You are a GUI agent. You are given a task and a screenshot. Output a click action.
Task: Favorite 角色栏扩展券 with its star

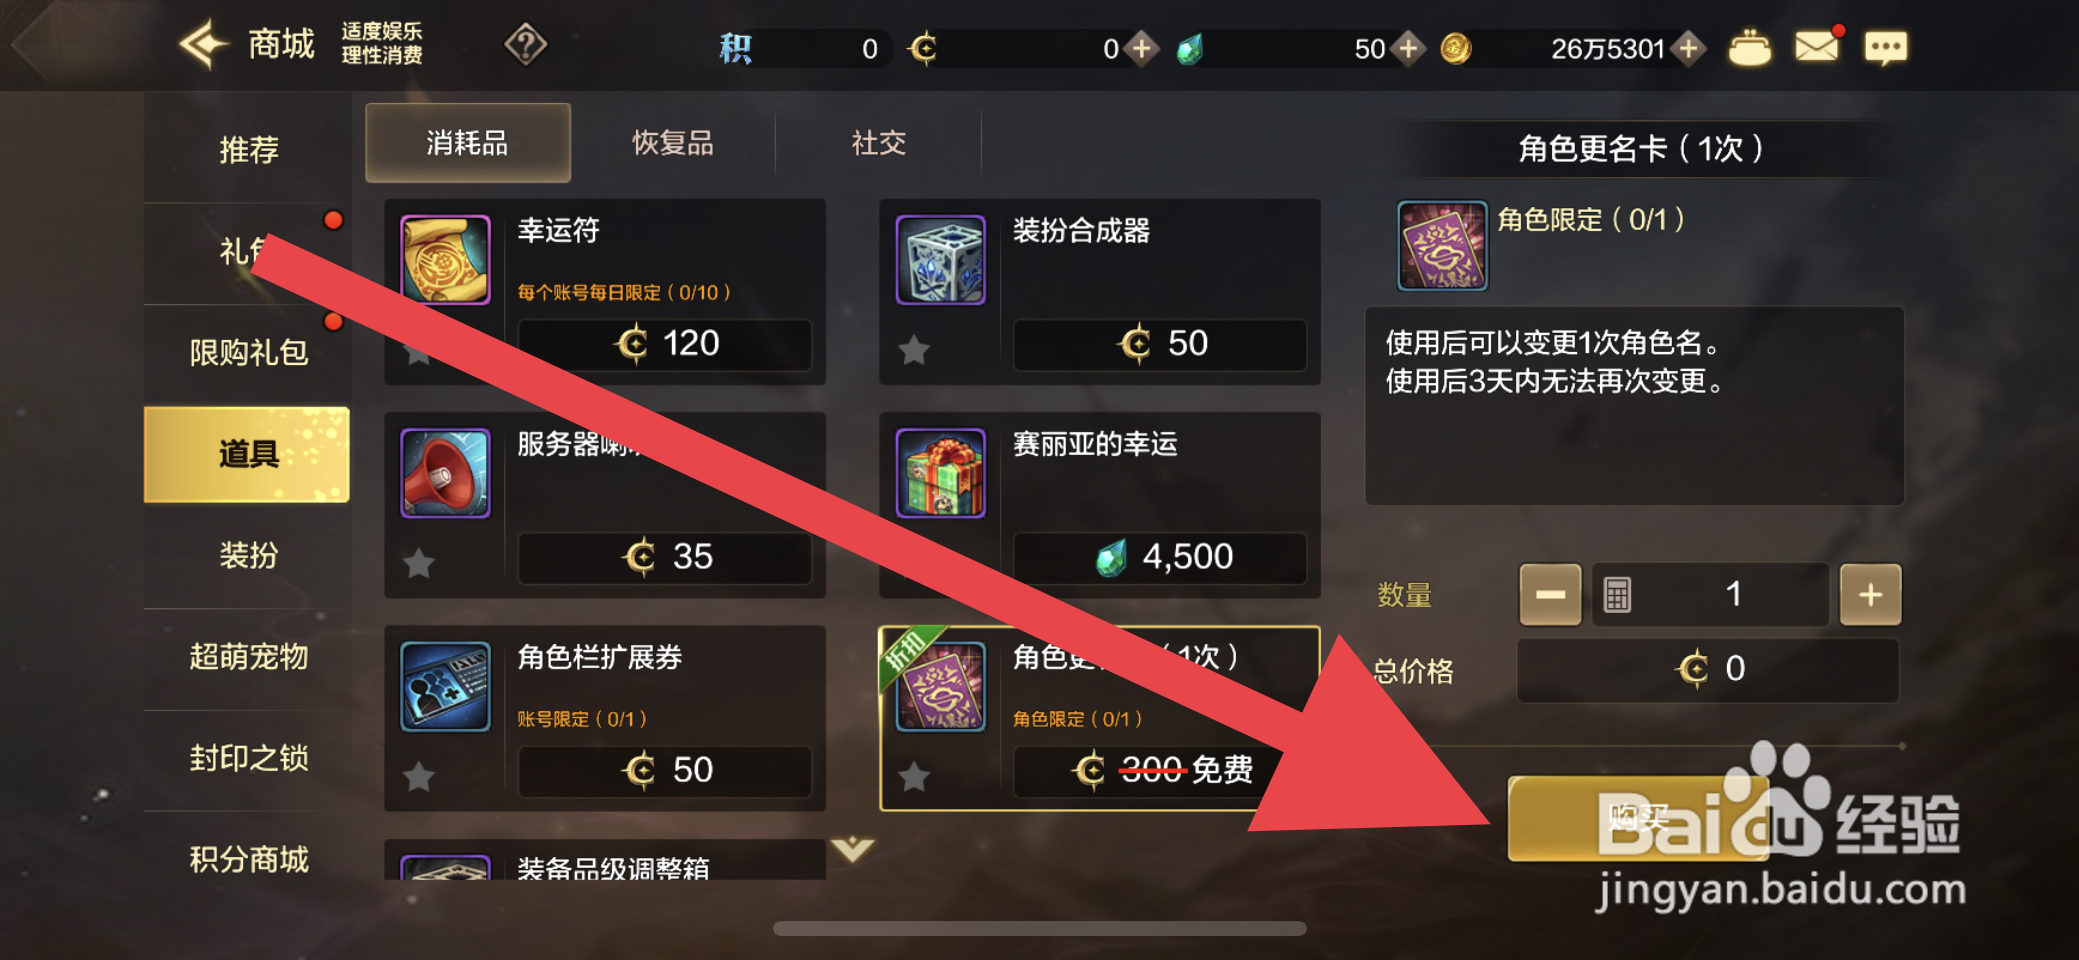pyautogui.click(x=418, y=776)
